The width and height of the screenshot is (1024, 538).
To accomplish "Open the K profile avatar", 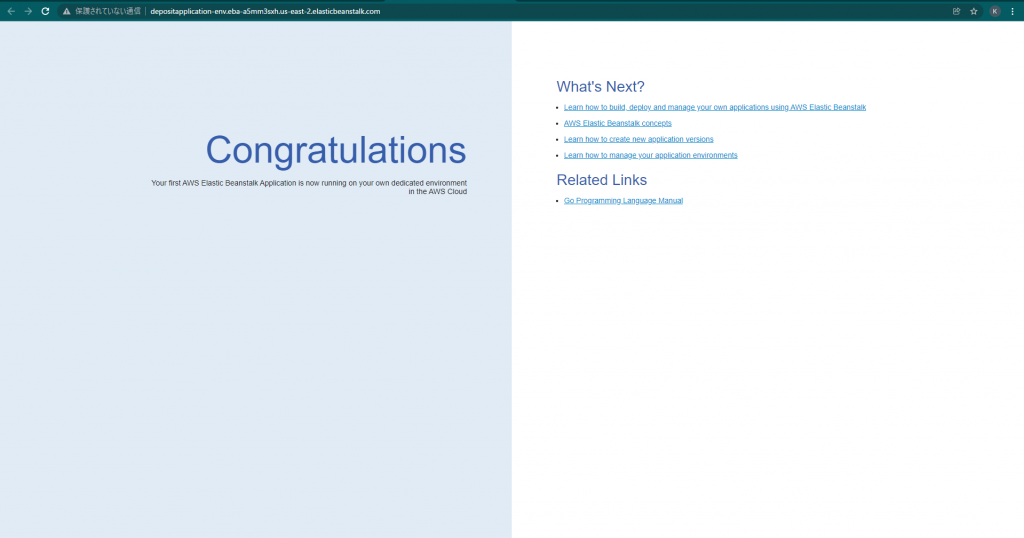I will pos(995,11).
